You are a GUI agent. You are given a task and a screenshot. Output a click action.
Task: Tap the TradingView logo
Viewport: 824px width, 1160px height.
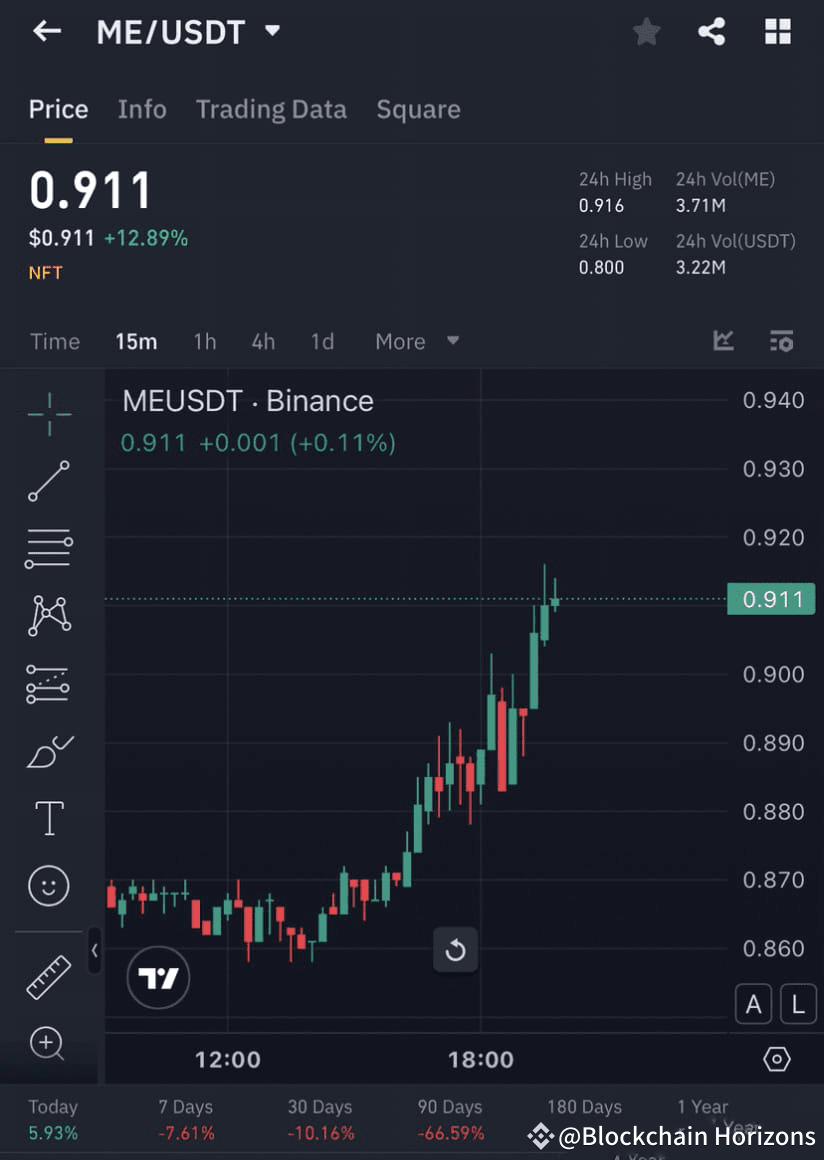[158, 977]
